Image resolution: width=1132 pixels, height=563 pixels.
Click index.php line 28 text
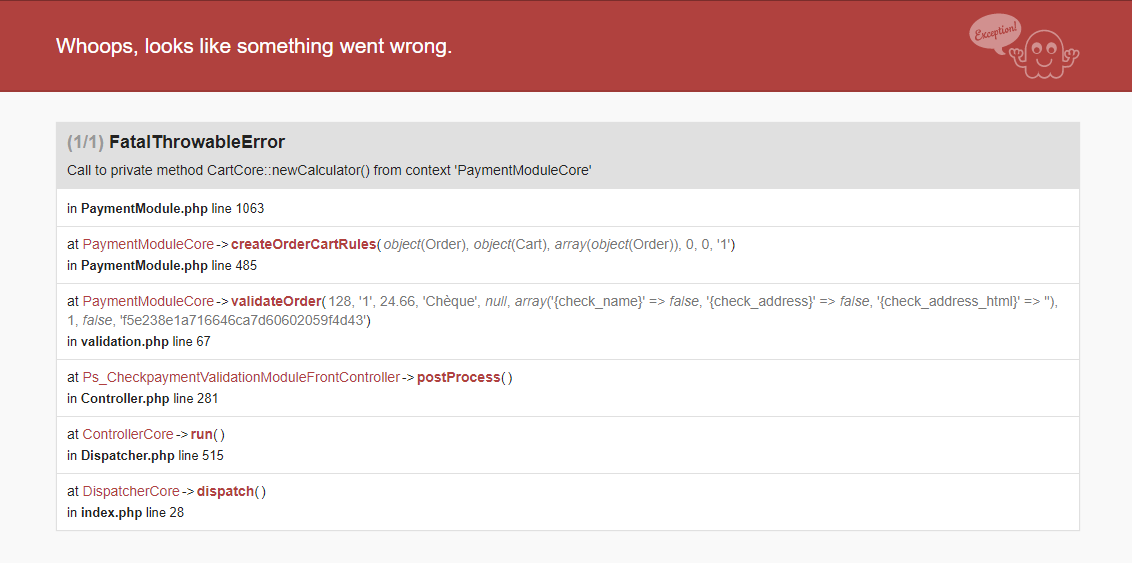coord(126,512)
